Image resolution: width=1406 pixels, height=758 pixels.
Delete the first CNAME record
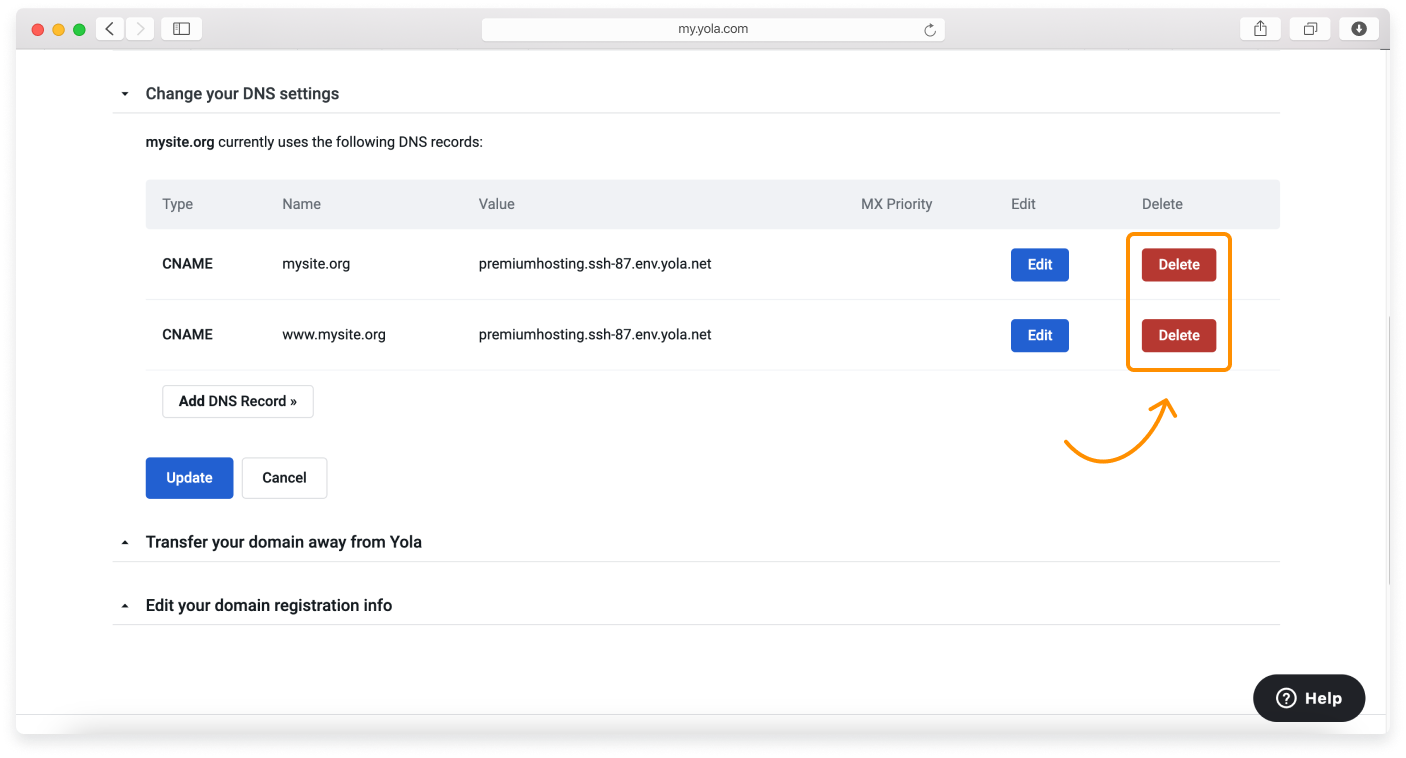tap(1178, 264)
